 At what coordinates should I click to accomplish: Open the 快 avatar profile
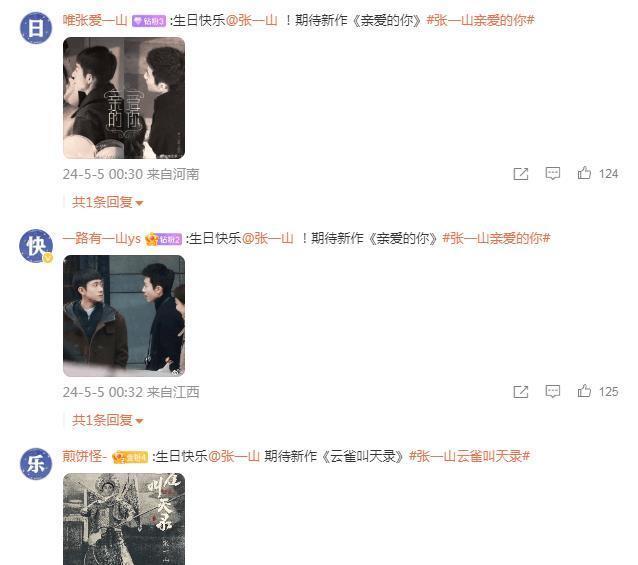(x=36, y=246)
